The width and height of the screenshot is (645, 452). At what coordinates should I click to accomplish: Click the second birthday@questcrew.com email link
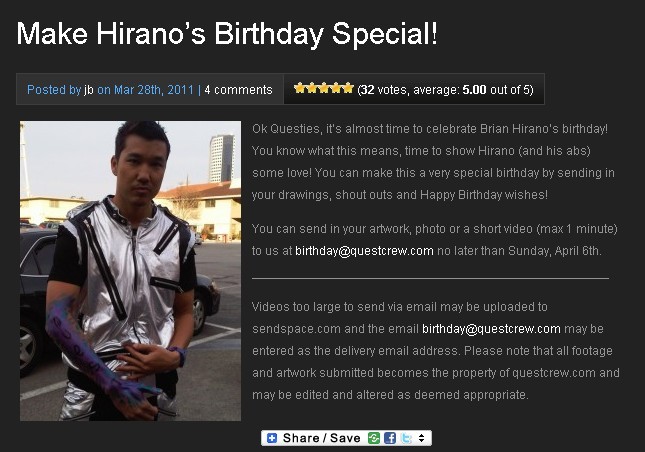coord(491,329)
